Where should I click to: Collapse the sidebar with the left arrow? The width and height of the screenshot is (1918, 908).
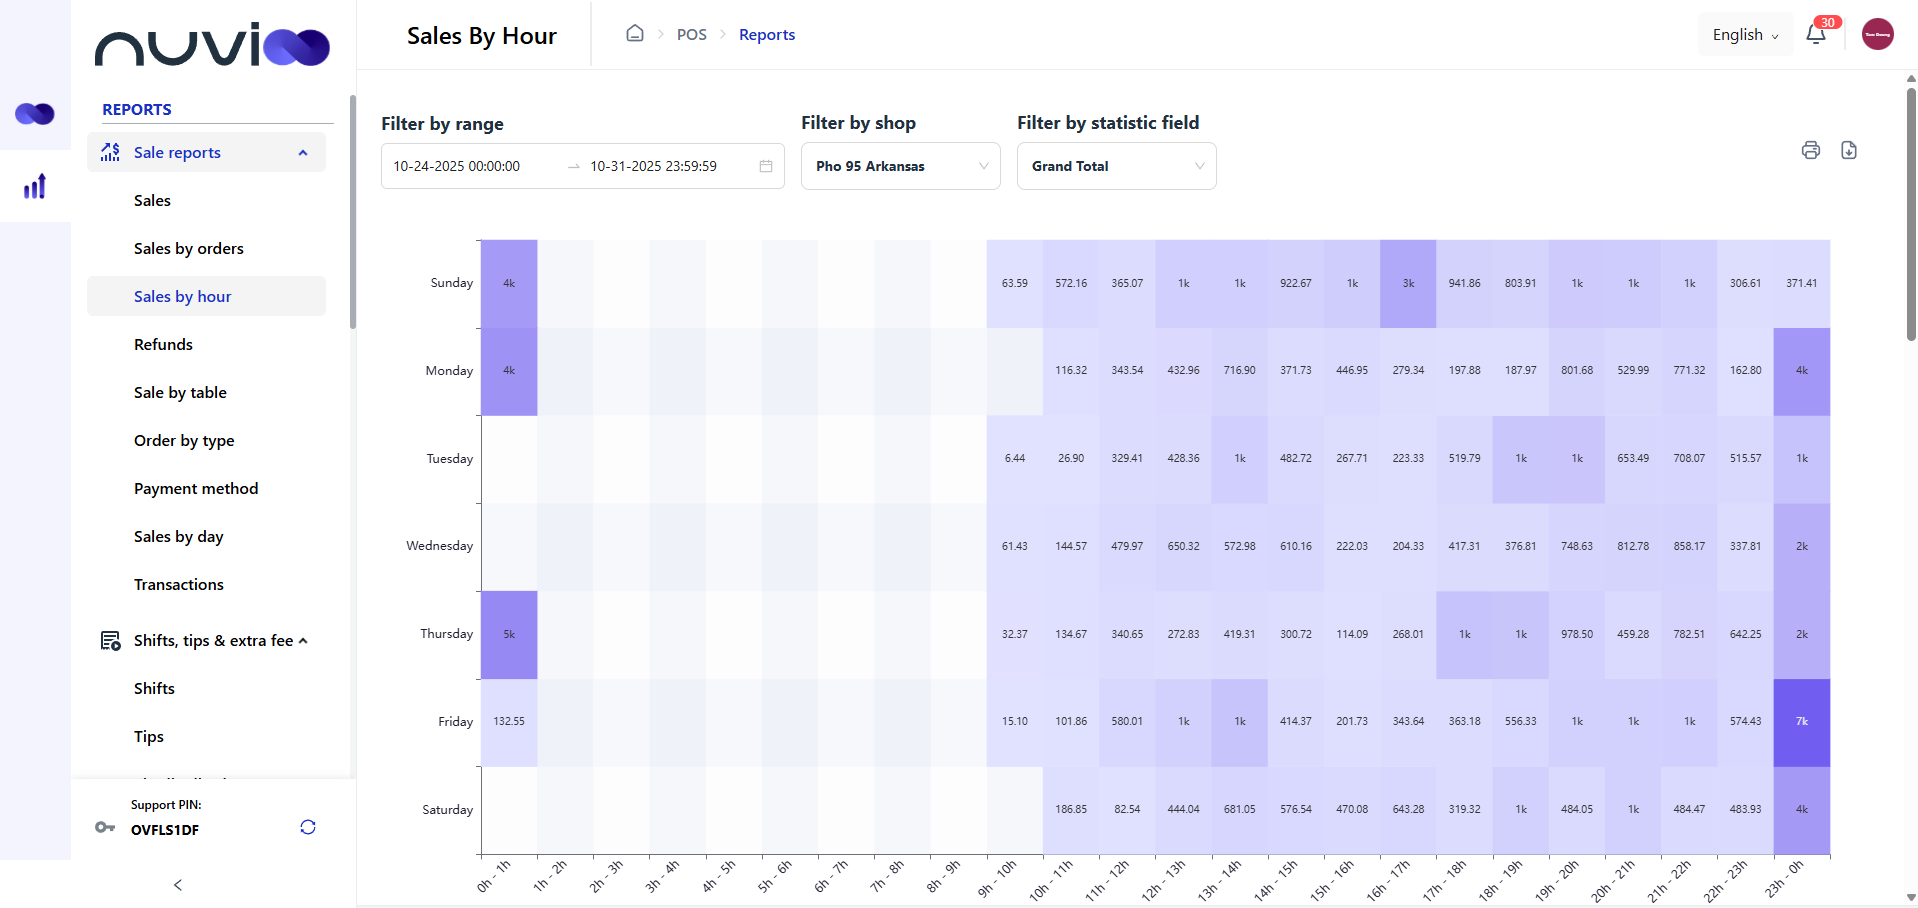178,885
